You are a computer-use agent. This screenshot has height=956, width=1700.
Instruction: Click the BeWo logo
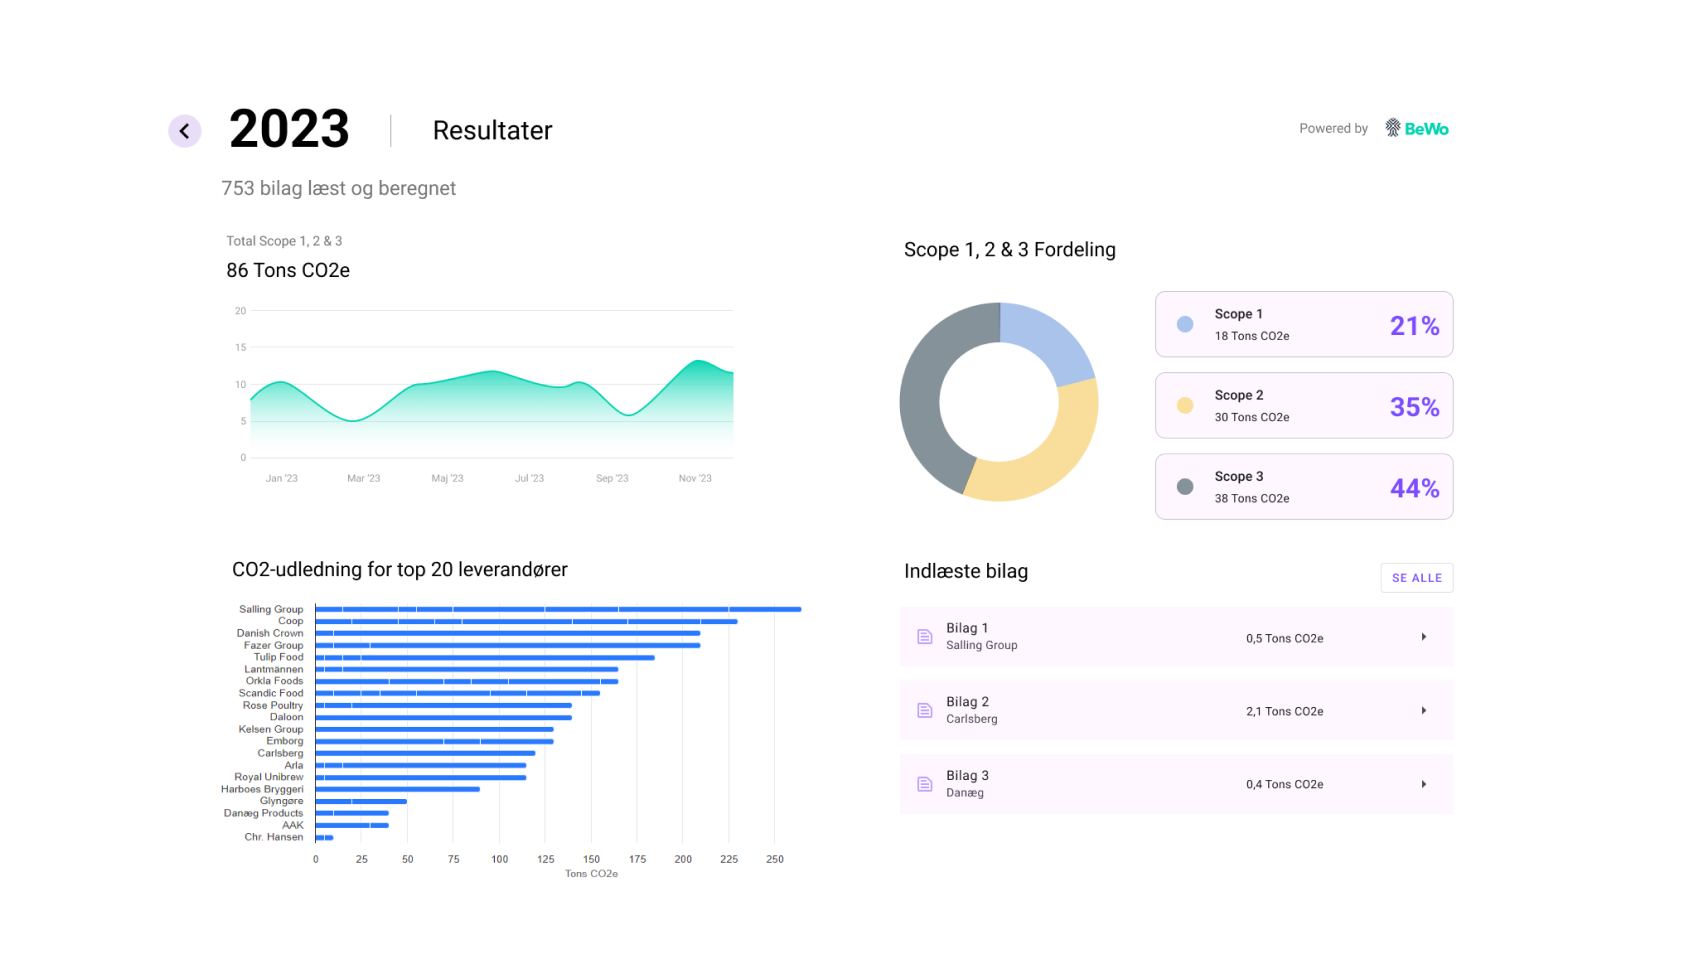click(x=1416, y=128)
